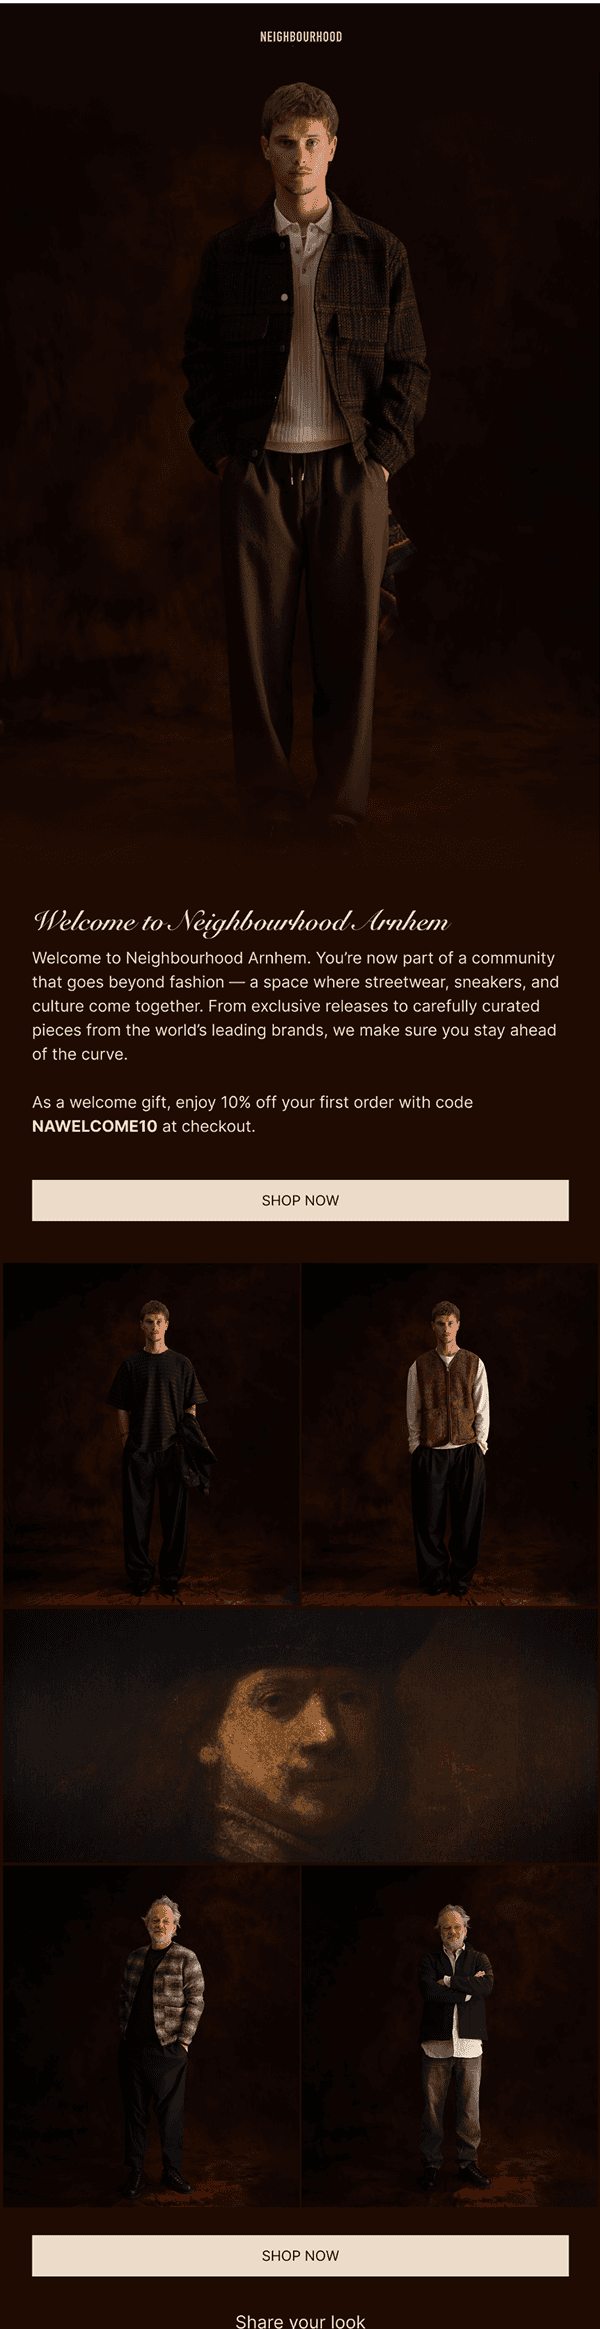600x2329 pixels.
Task: Click the first SHOP NOW button below welcome text
Action: (300, 1200)
